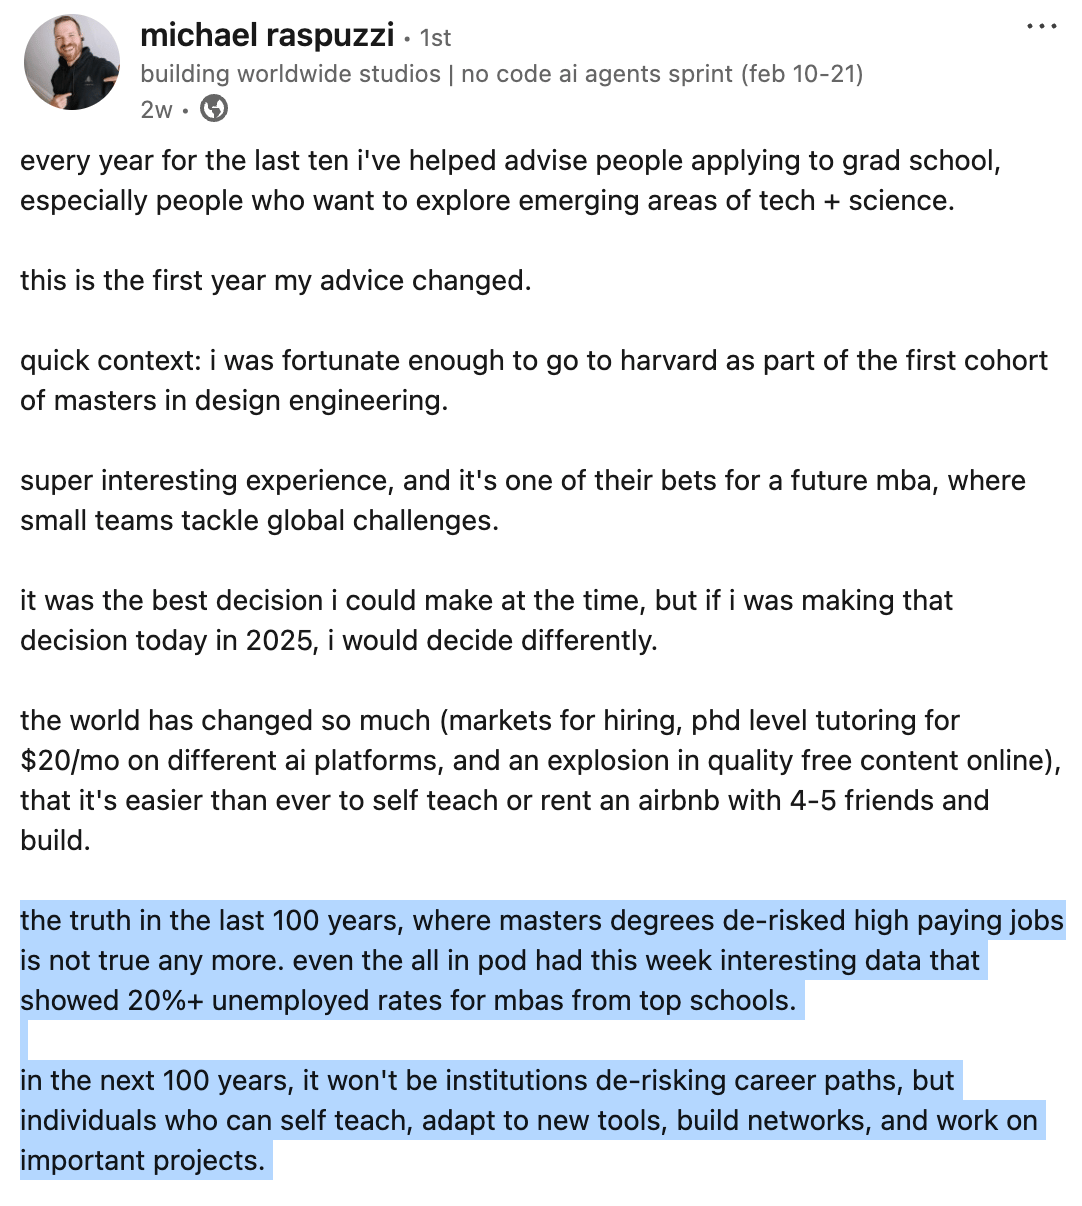This screenshot has width=1082, height=1206.
Task: Click the highlighted text 'the truth in the last 100 years'
Action: coord(211,920)
